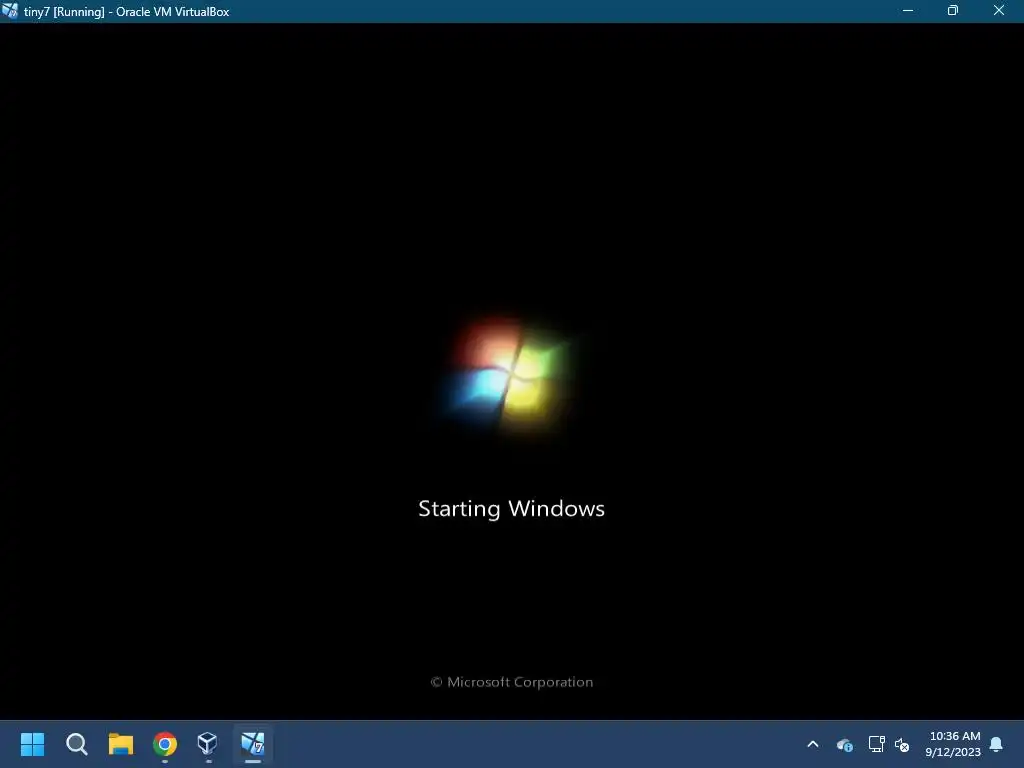Image resolution: width=1024 pixels, height=768 pixels.
Task: Open taskbar Search
Action: tap(76, 744)
